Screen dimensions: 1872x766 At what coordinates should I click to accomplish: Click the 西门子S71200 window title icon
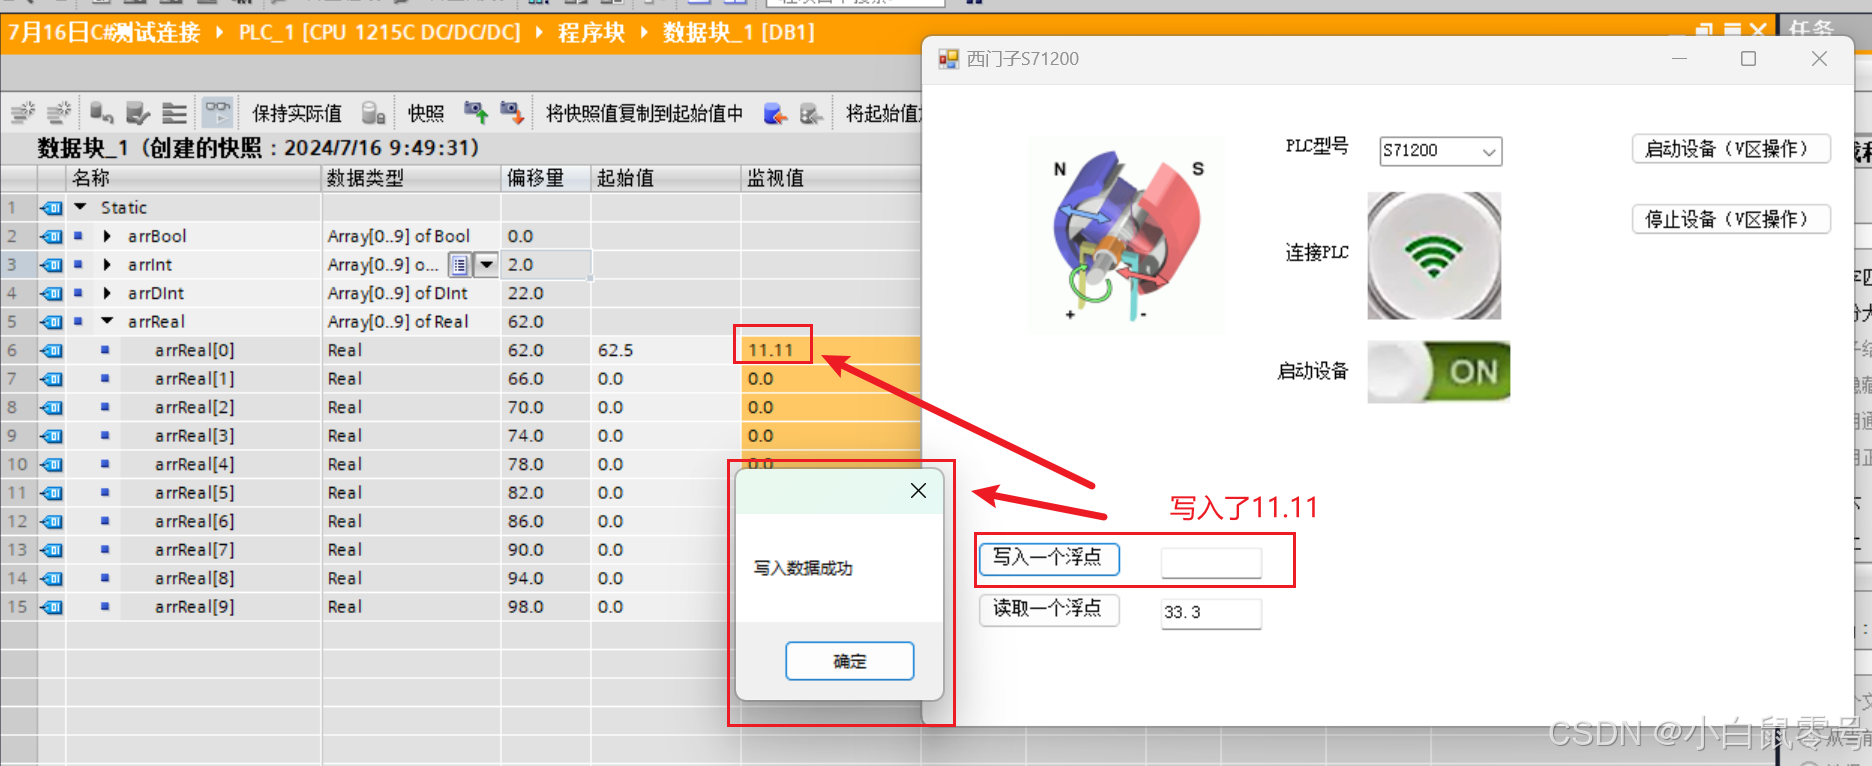pyautogui.click(x=948, y=59)
